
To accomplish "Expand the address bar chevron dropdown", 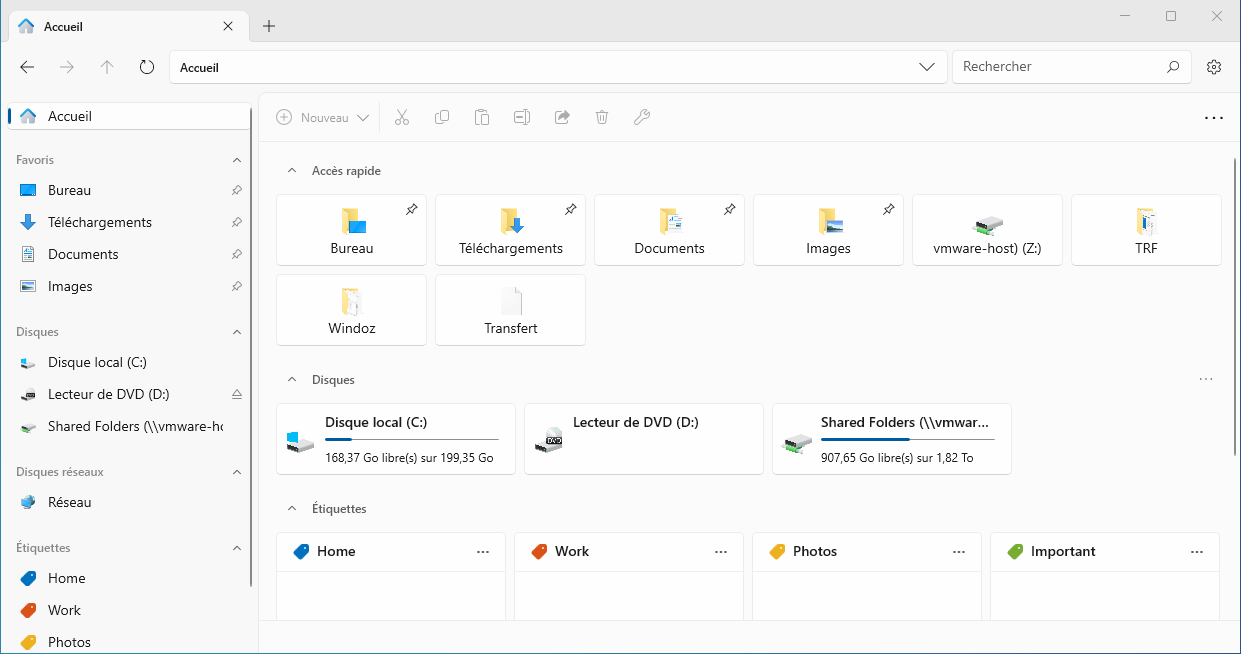I will (926, 67).
